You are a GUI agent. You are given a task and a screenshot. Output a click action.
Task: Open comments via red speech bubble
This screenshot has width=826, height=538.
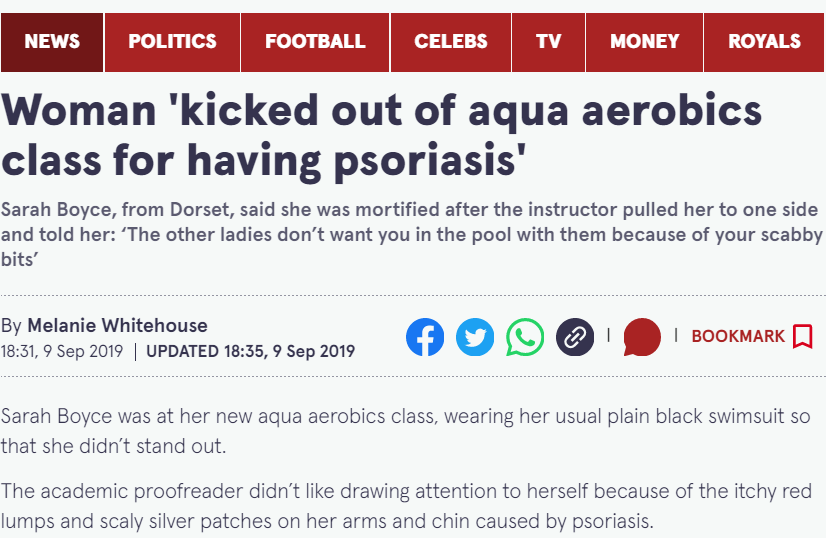(x=642, y=337)
